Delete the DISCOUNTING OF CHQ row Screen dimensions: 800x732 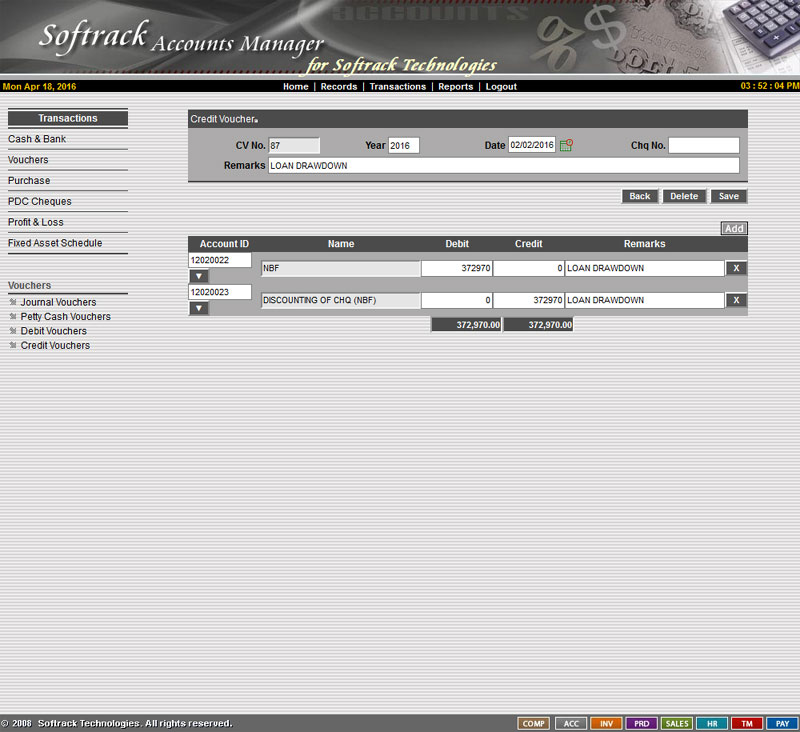tap(735, 300)
